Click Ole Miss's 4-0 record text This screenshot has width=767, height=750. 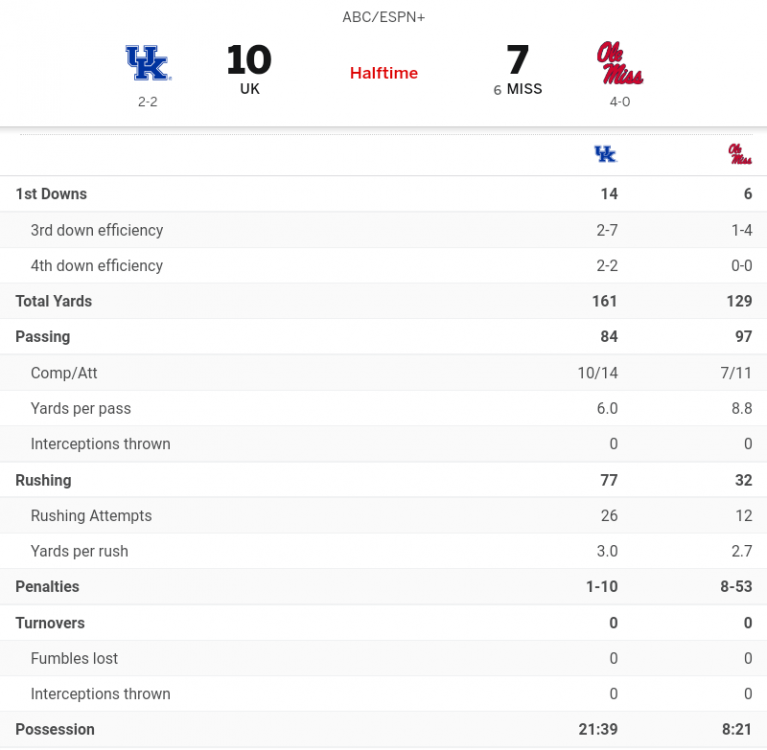click(620, 102)
